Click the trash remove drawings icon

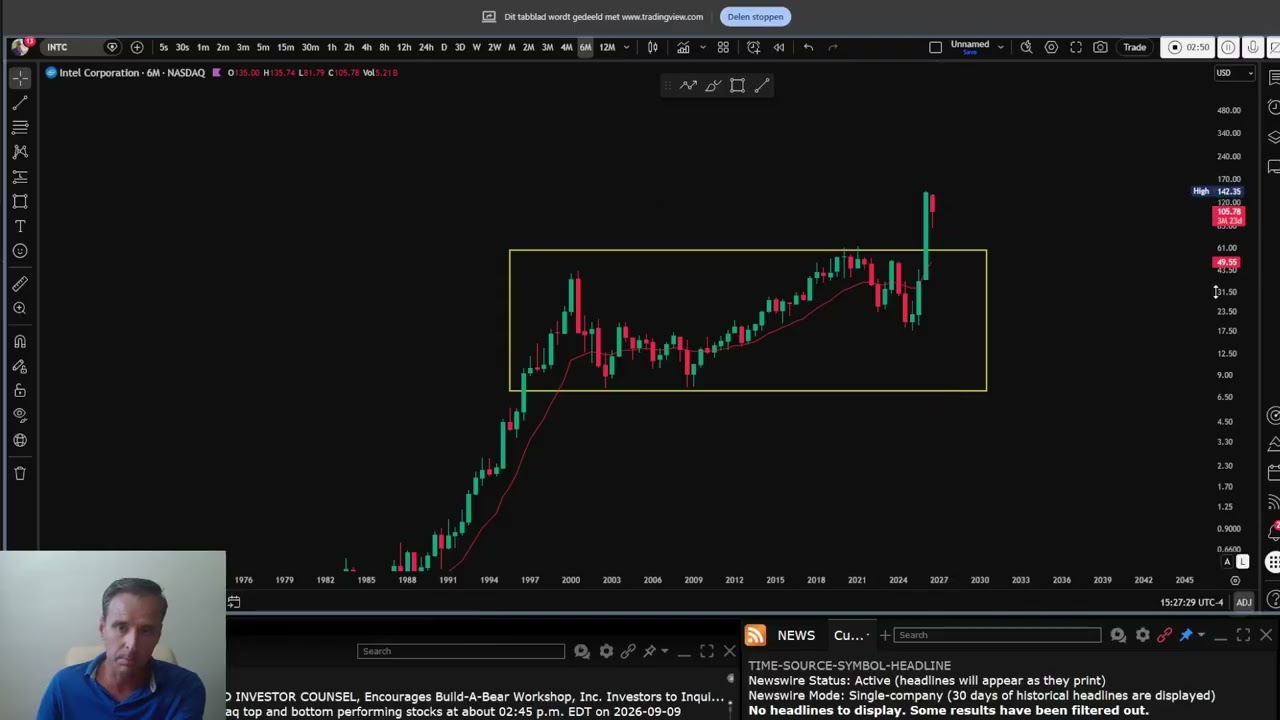click(20, 473)
